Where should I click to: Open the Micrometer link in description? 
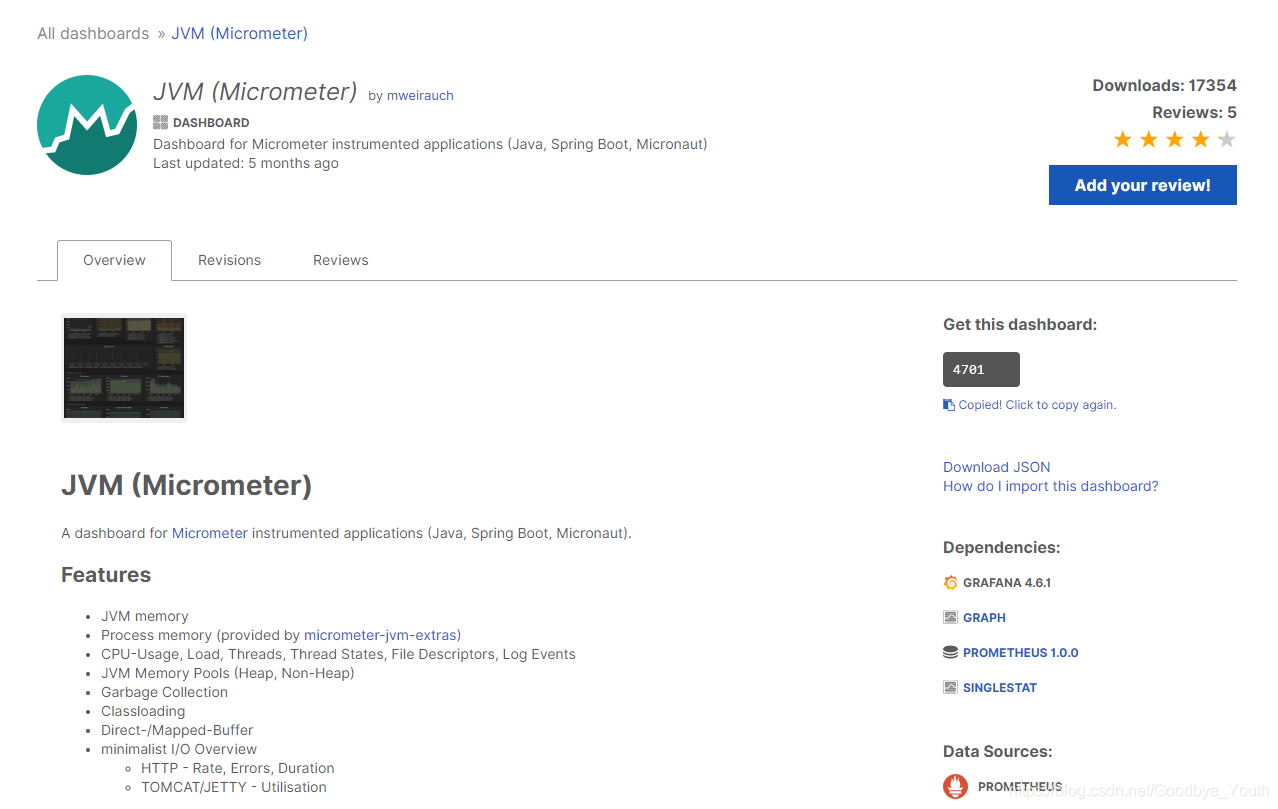[x=210, y=533]
